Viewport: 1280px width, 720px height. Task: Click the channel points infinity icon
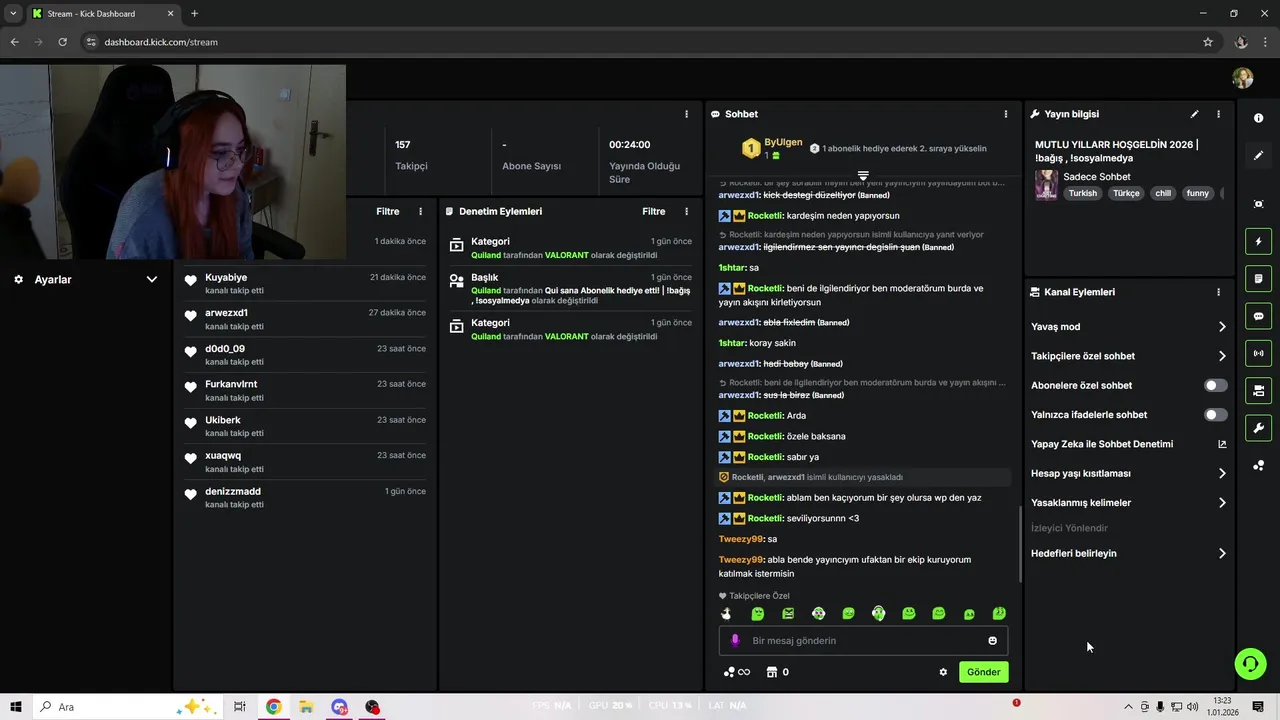click(x=737, y=672)
